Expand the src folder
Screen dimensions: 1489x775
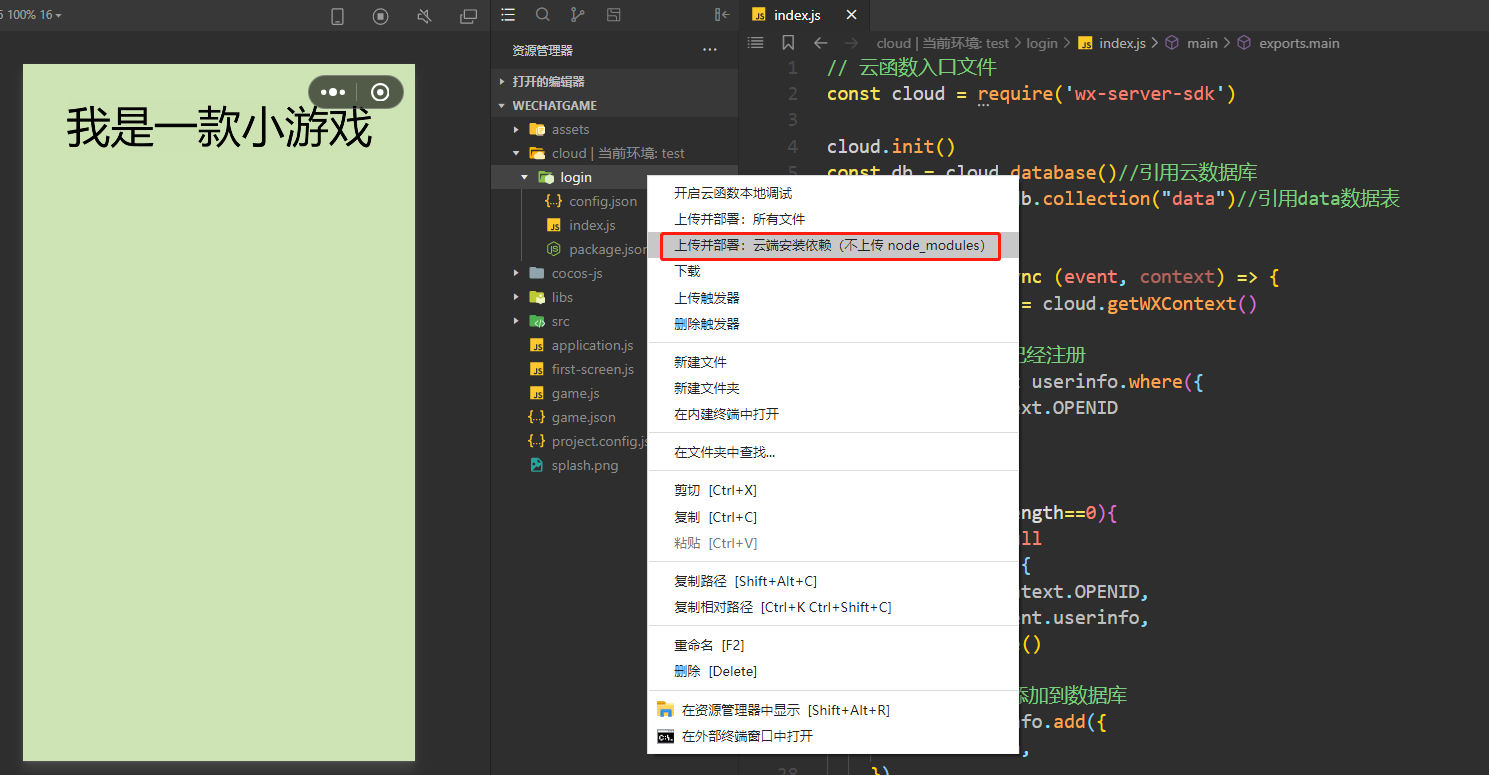tap(570, 322)
